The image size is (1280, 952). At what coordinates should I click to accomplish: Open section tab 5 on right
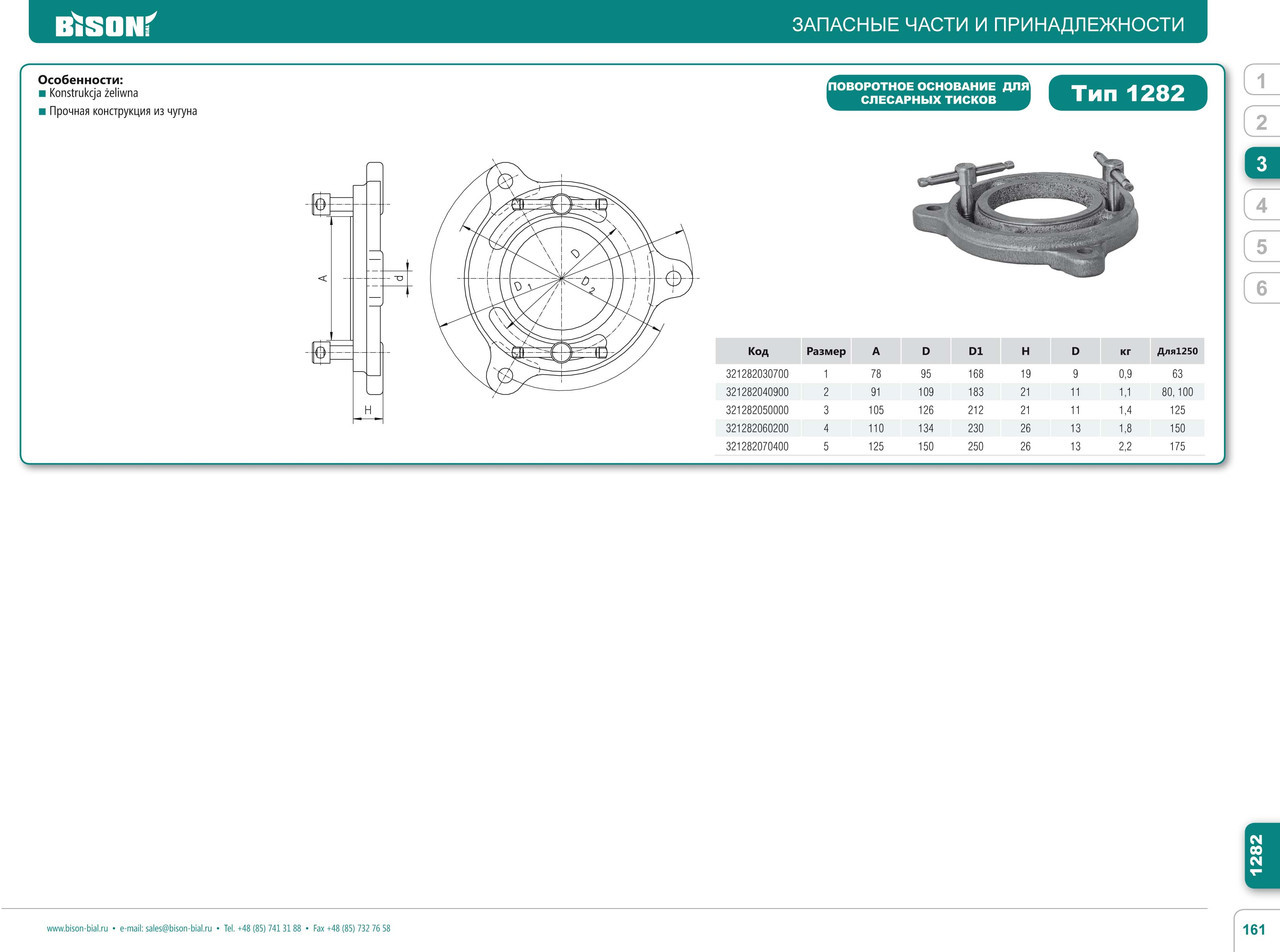[x=1262, y=247]
